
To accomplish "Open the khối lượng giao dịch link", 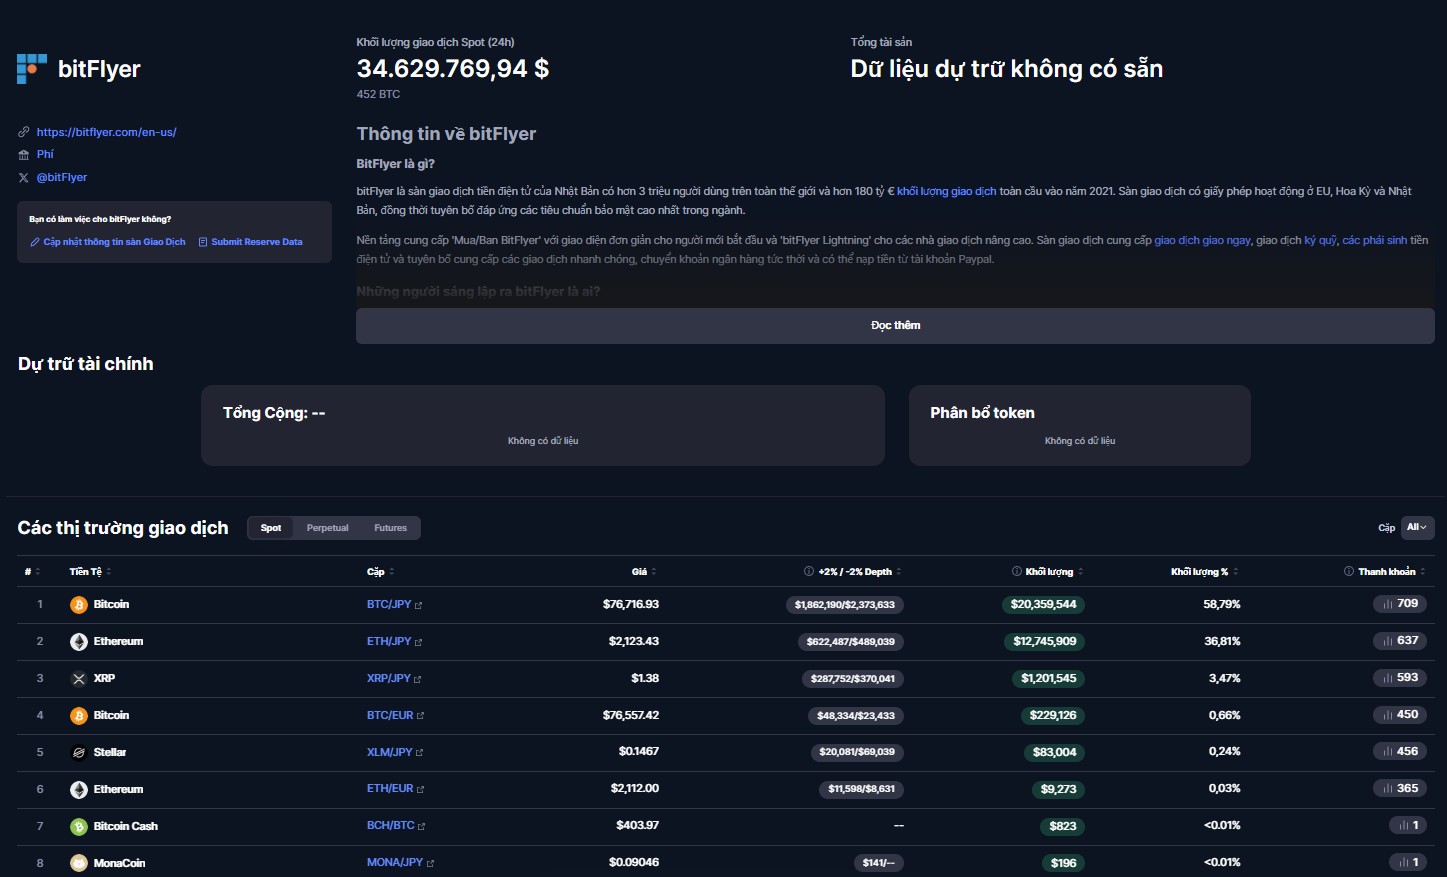I will click(946, 191).
